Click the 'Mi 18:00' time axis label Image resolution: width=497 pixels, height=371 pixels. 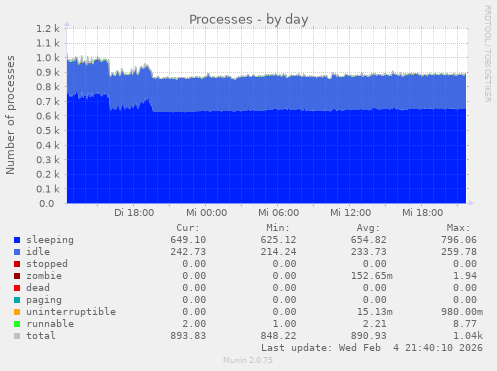coord(422,213)
